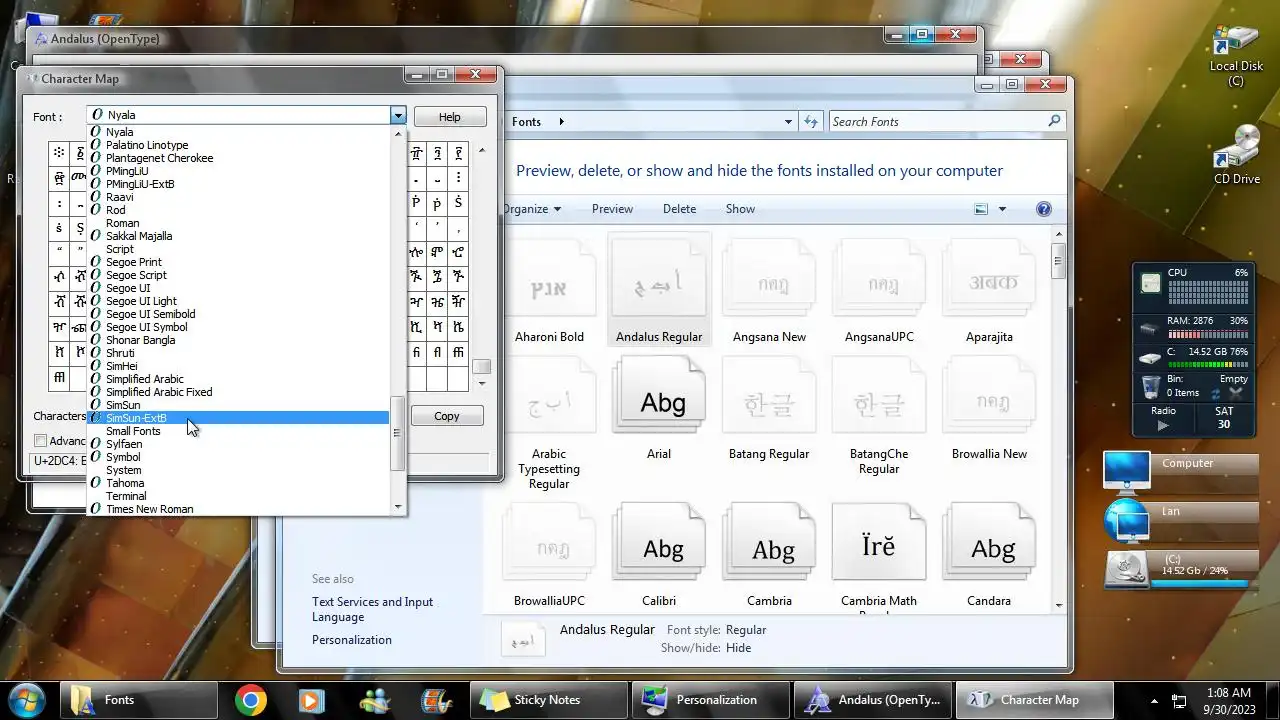Switch to Personalization taskbar button
The width and height of the screenshot is (1280, 720).
[x=712, y=700]
